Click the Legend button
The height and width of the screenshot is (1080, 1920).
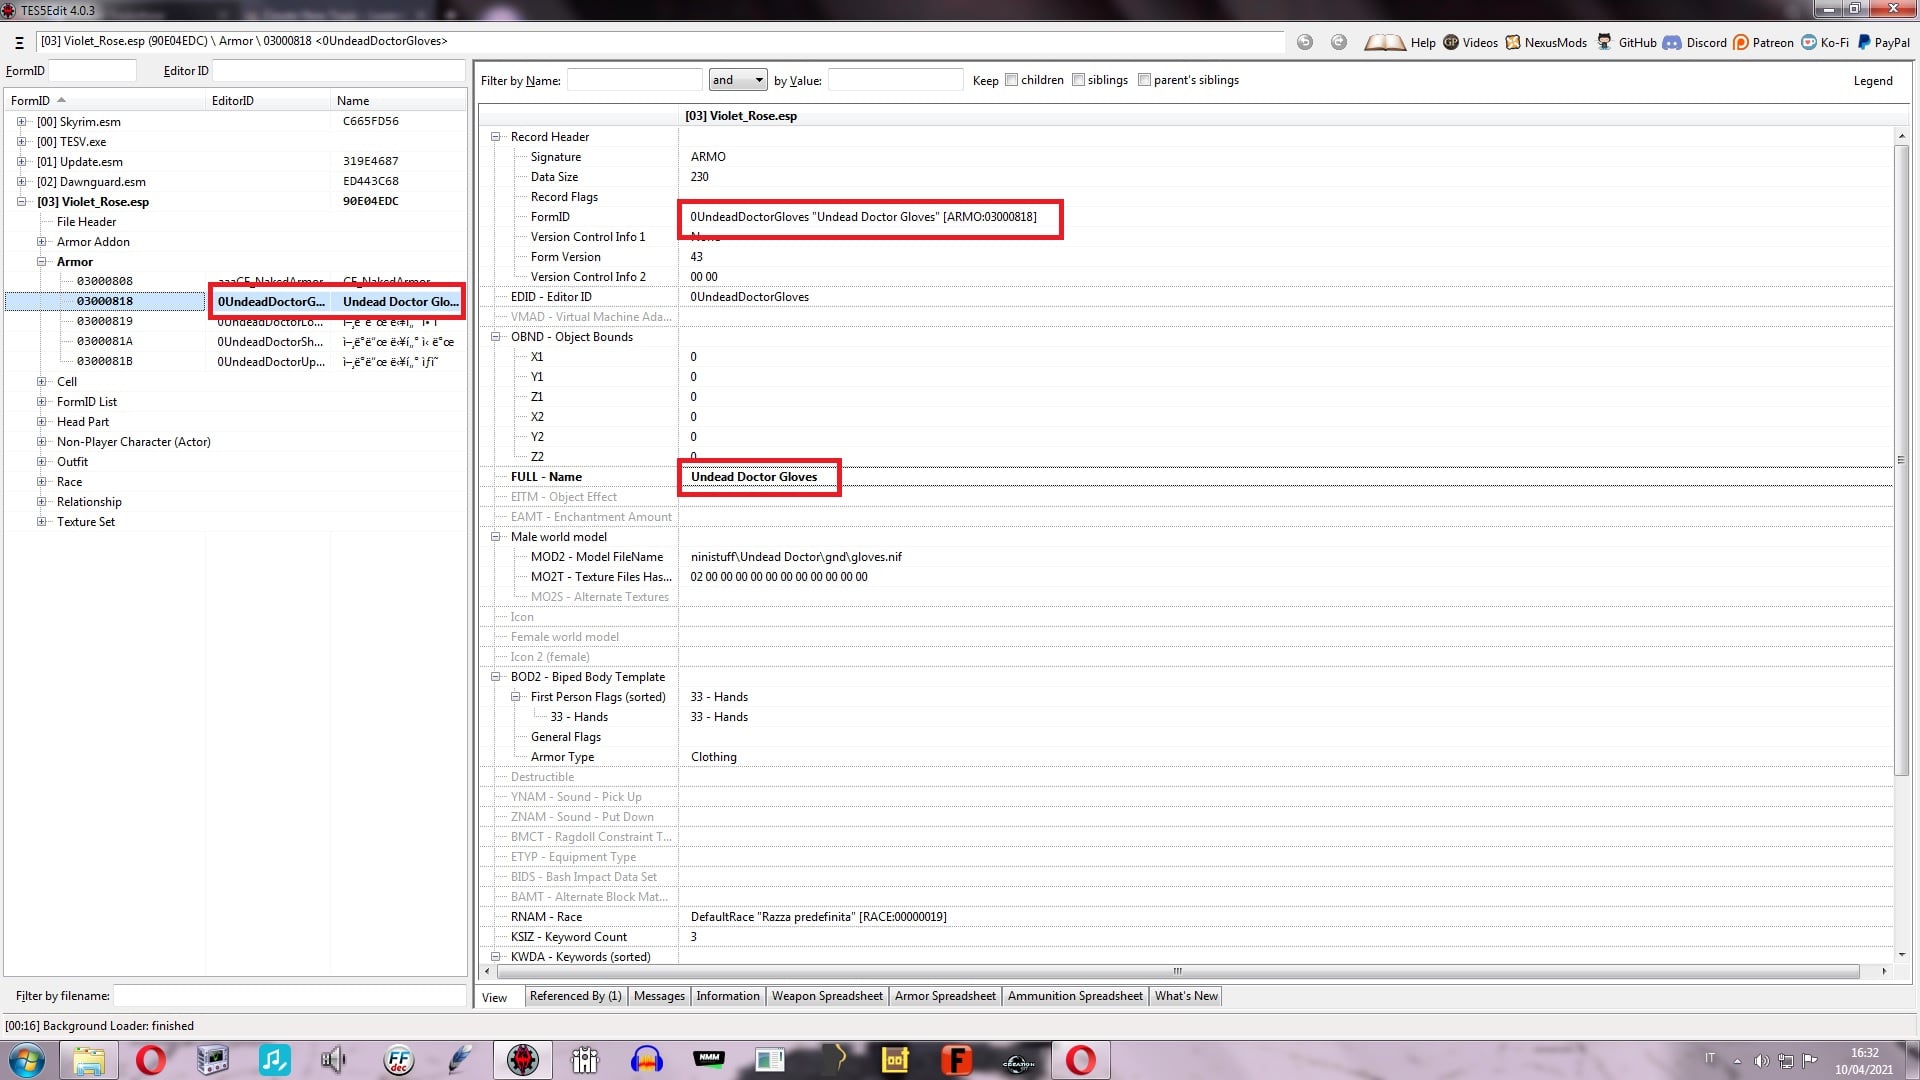pos(1873,81)
